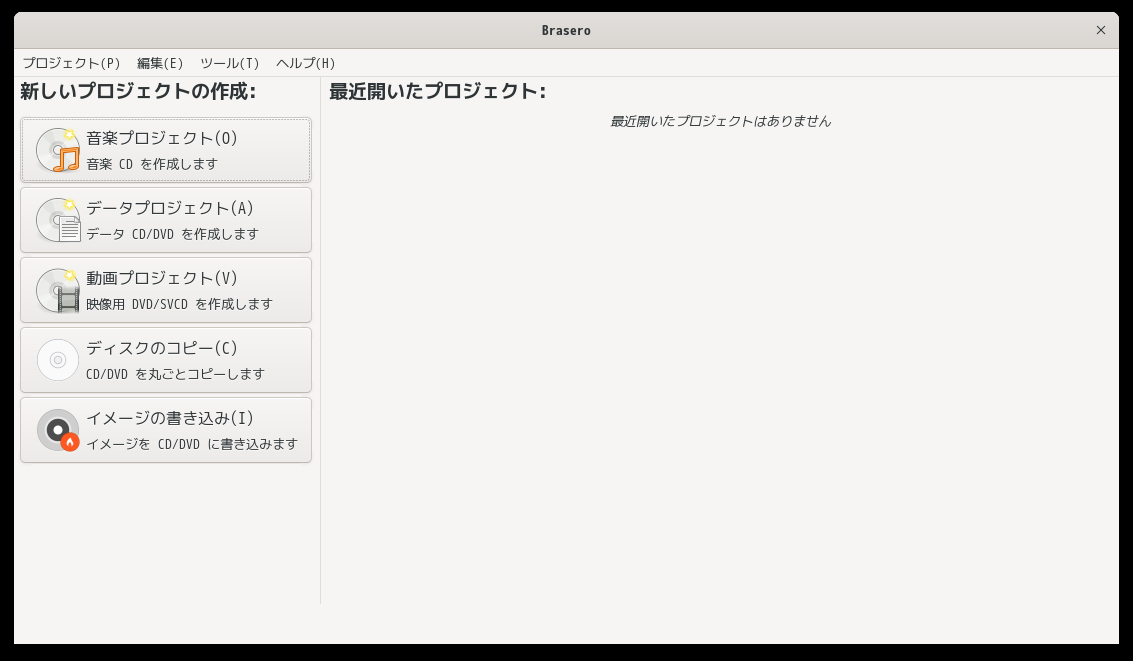Create a 動画プロジェクト(V)

pos(166,290)
